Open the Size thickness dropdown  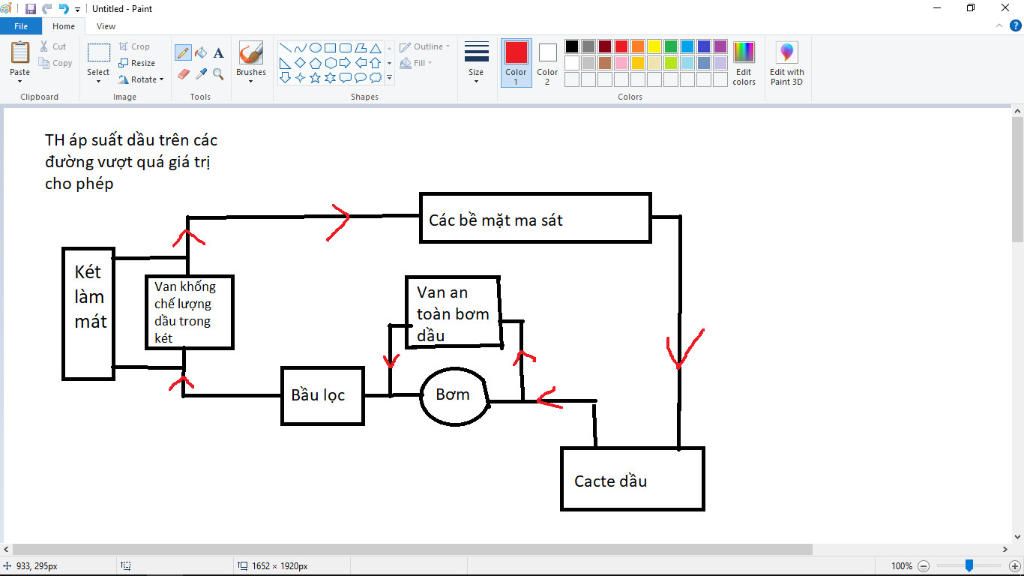point(476,63)
